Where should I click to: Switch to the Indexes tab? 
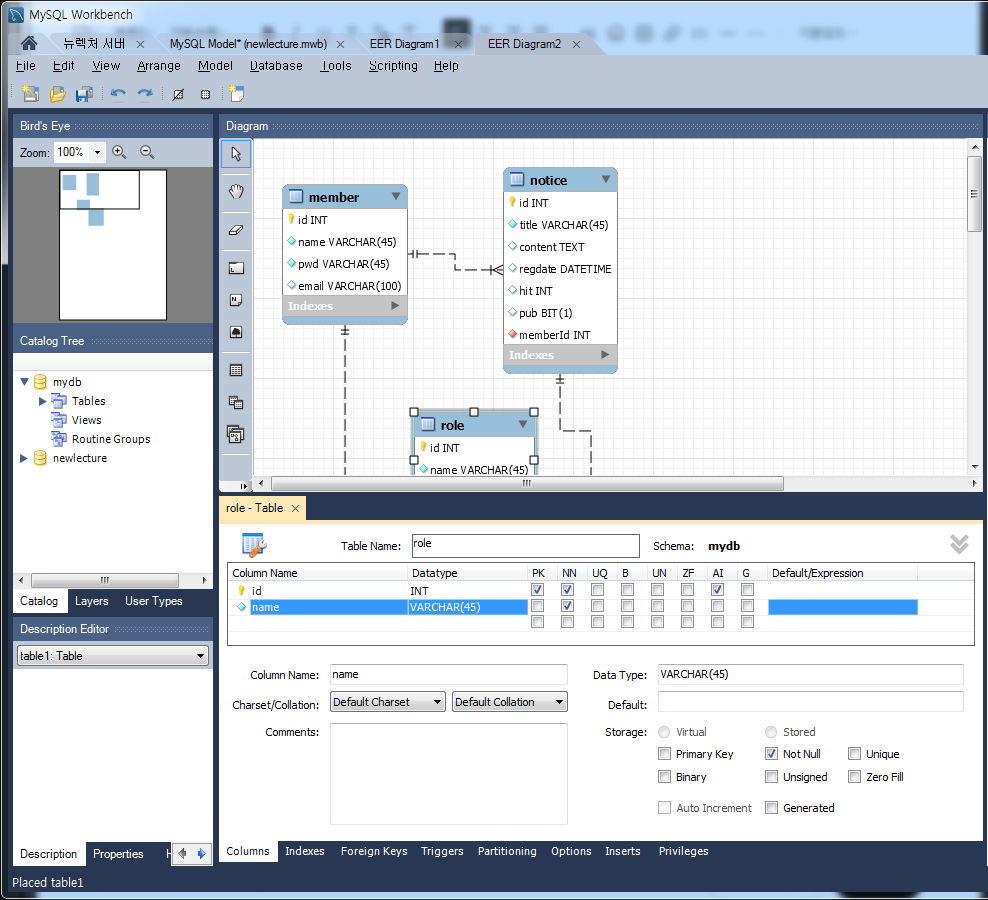point(304,851)
